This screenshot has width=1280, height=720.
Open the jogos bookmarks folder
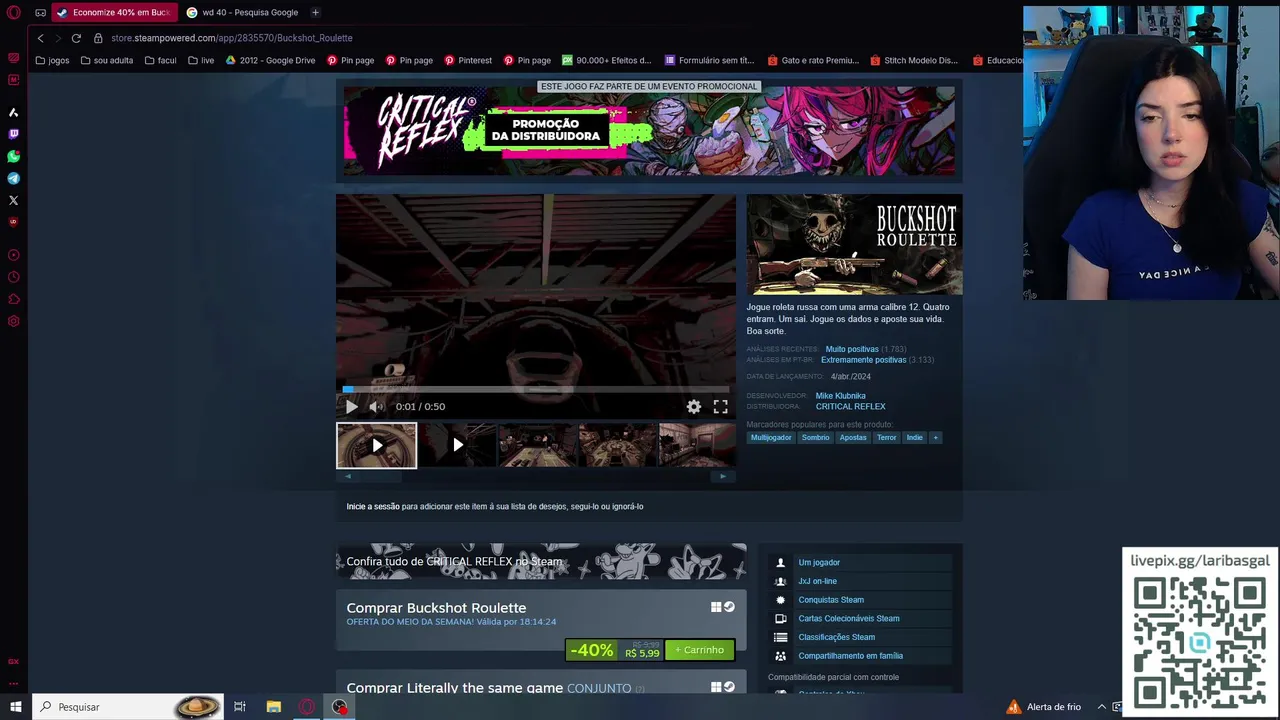(x=52, y=60)
